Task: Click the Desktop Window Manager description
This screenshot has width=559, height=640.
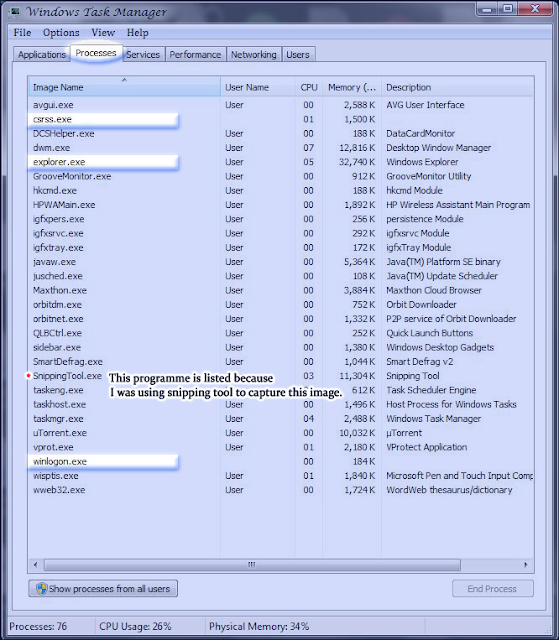Action: pos(439,148)
